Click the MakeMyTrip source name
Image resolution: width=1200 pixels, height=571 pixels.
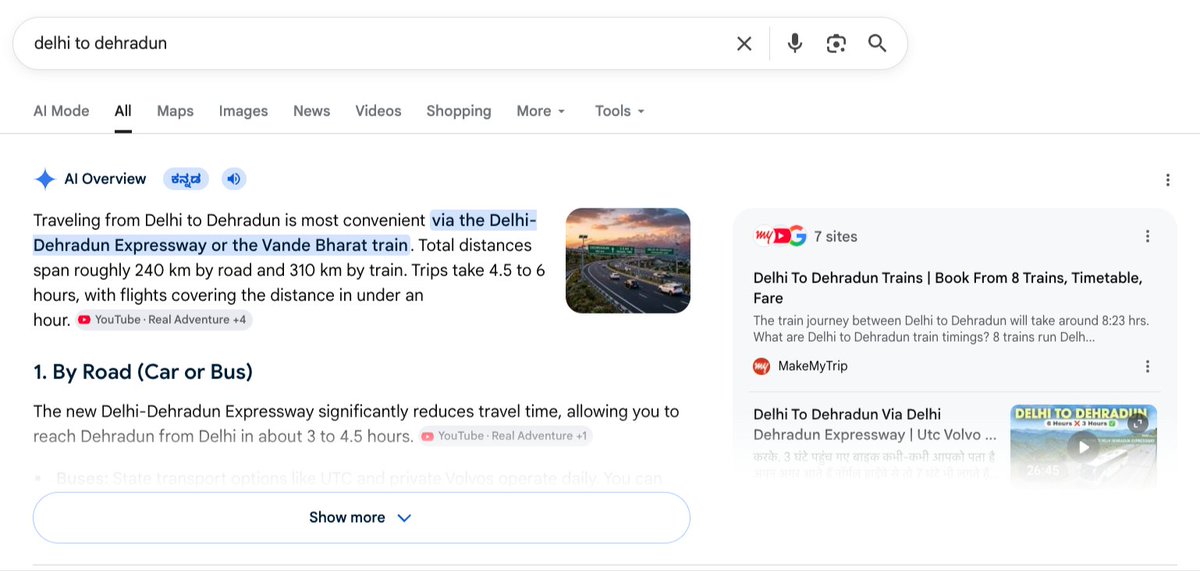pos(812,366)
